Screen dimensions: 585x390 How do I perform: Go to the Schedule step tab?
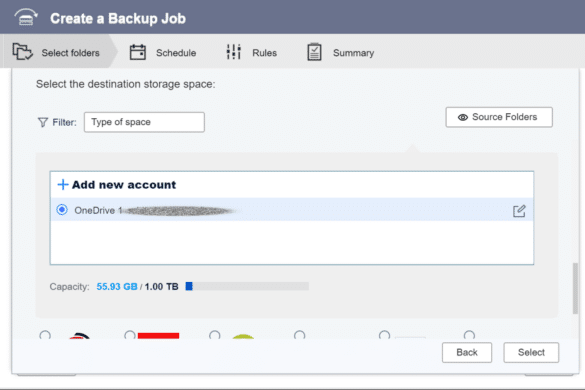[163, 53]
